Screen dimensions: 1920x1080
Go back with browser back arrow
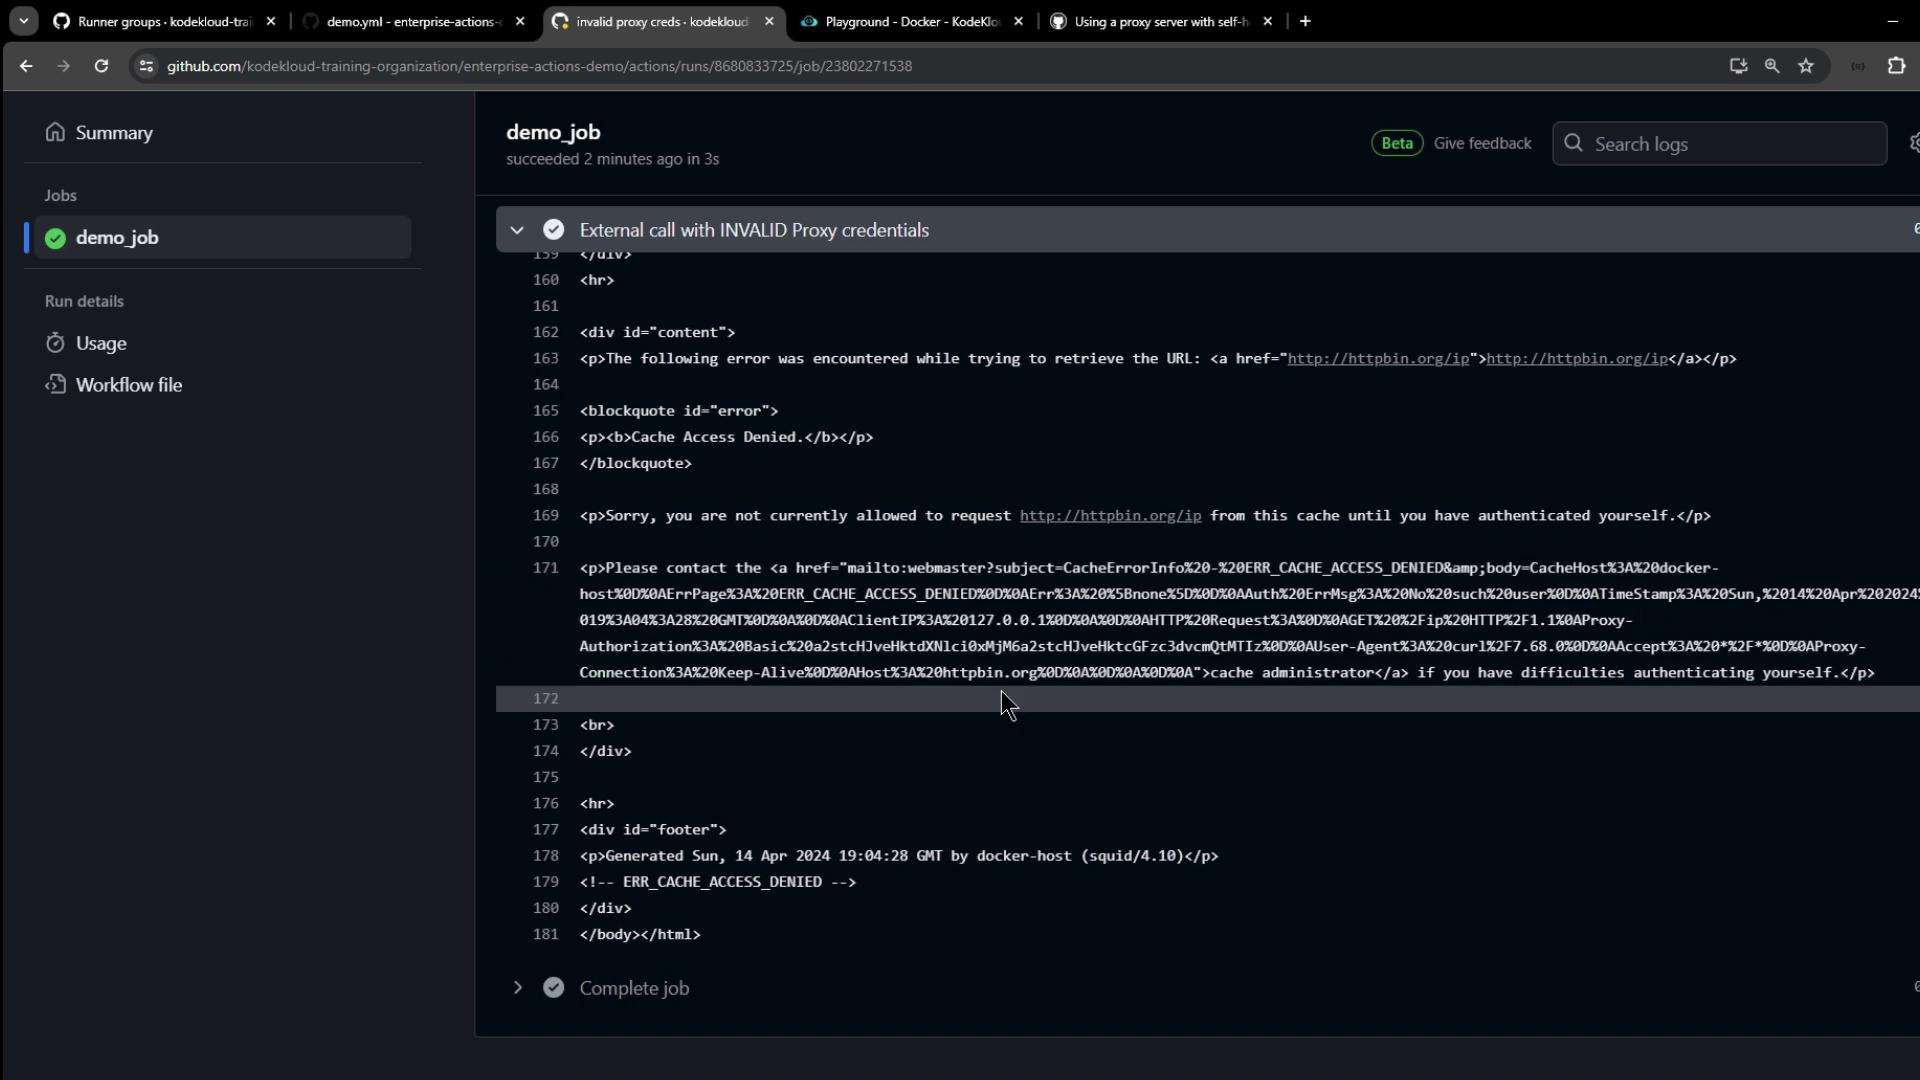tap(26, 66)
